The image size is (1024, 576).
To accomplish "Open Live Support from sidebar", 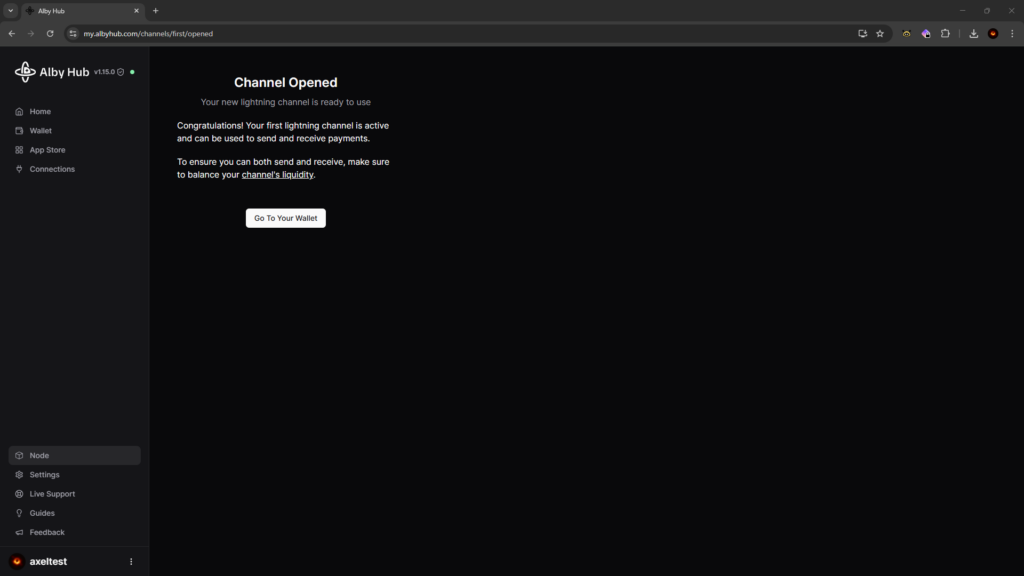I will (x=52, y=493).
